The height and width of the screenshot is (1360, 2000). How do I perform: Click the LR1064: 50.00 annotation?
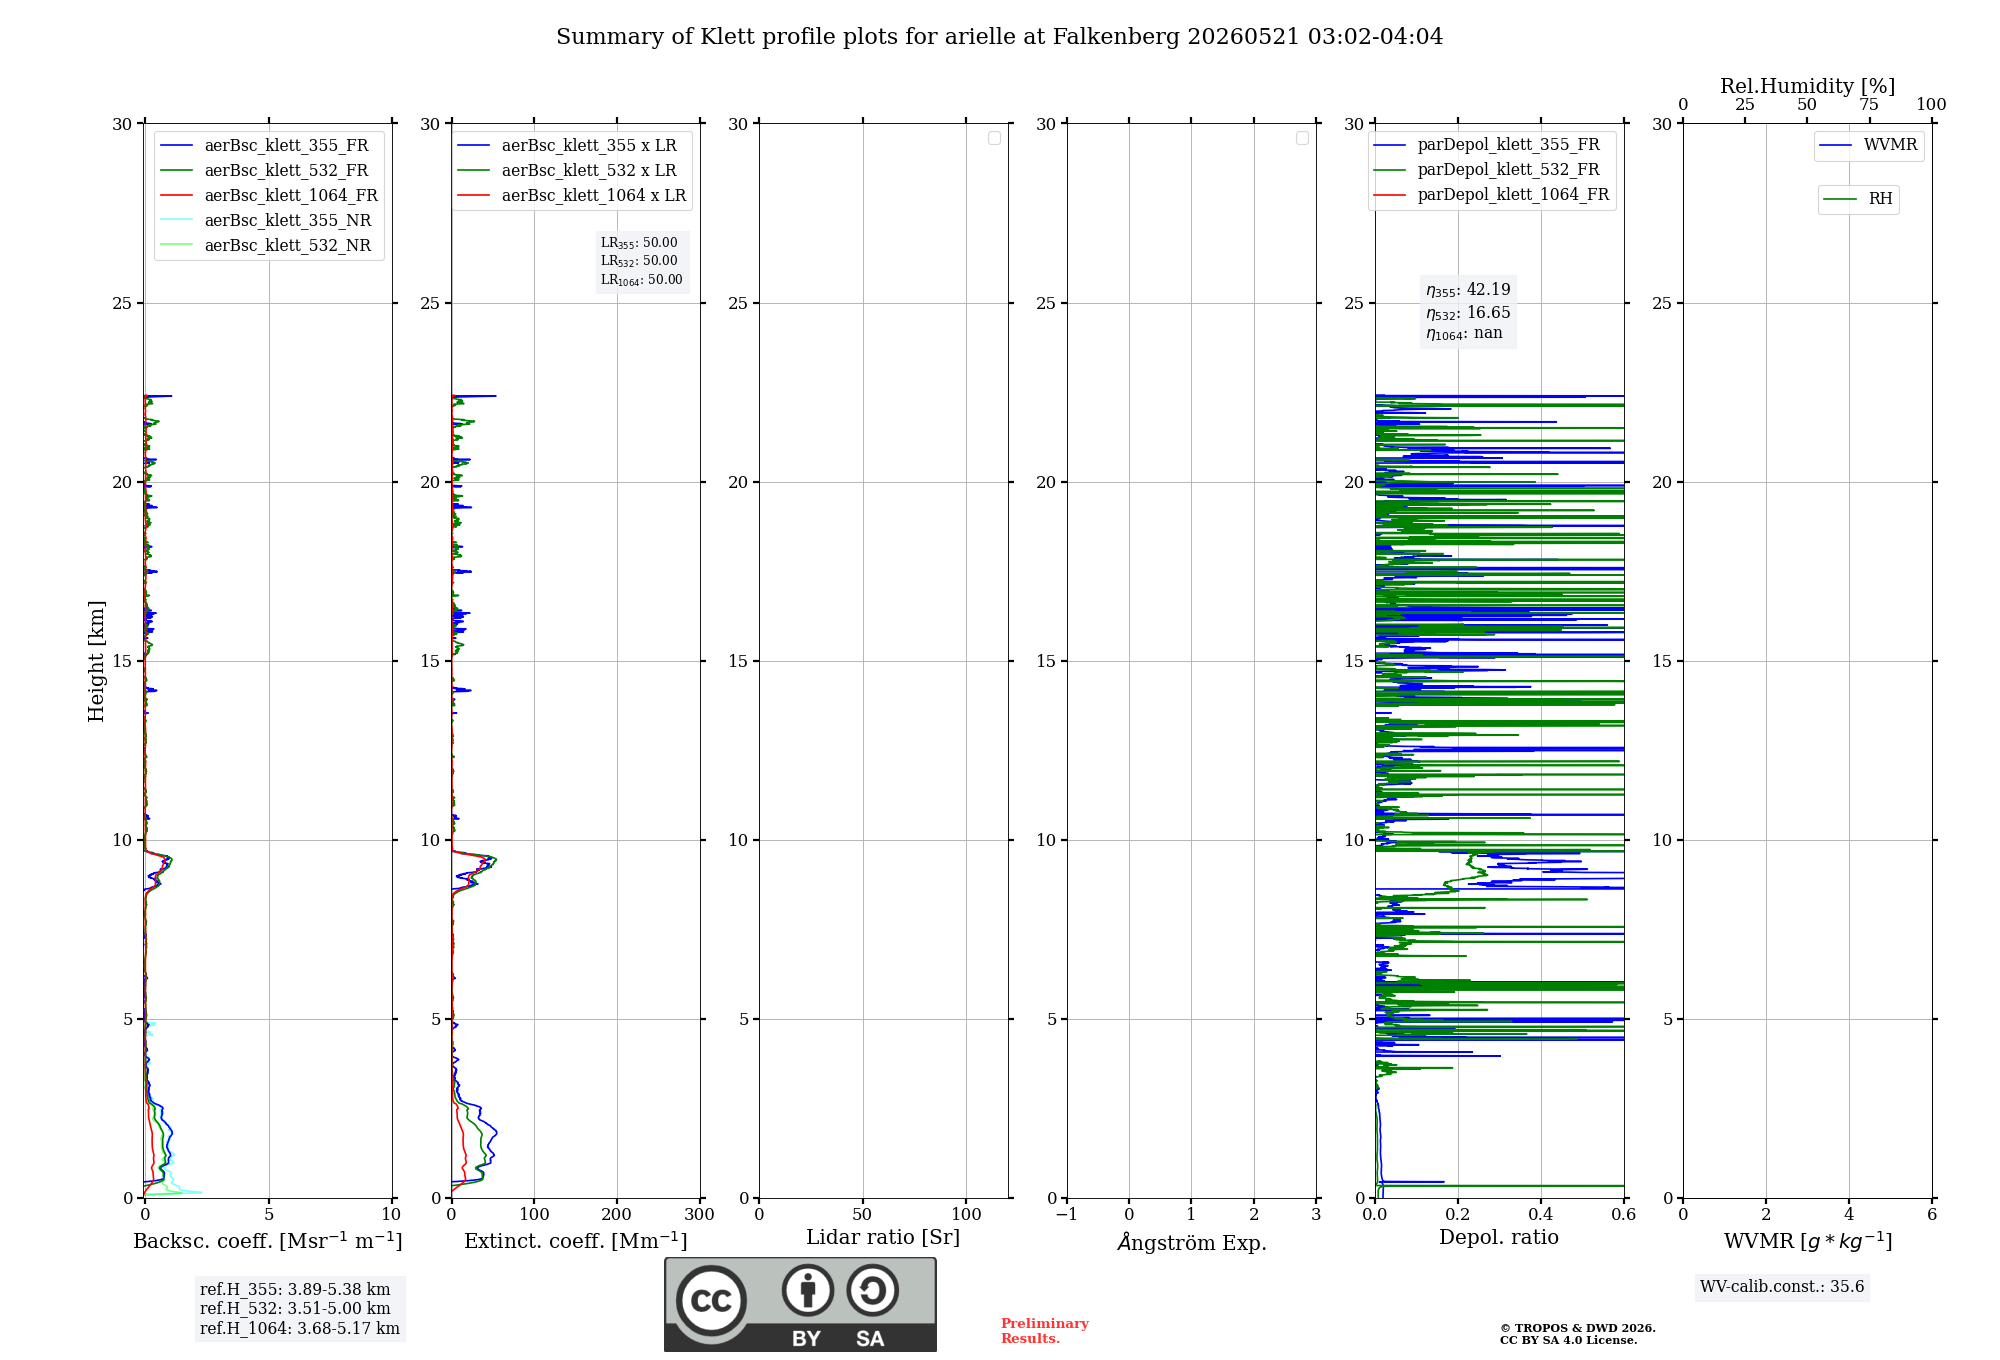point(642,280)
